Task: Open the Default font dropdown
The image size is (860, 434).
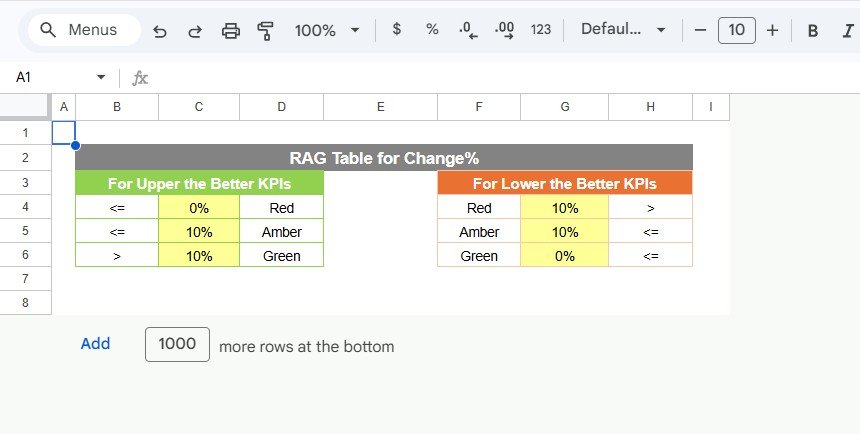Action: click(x=623, y=30)
